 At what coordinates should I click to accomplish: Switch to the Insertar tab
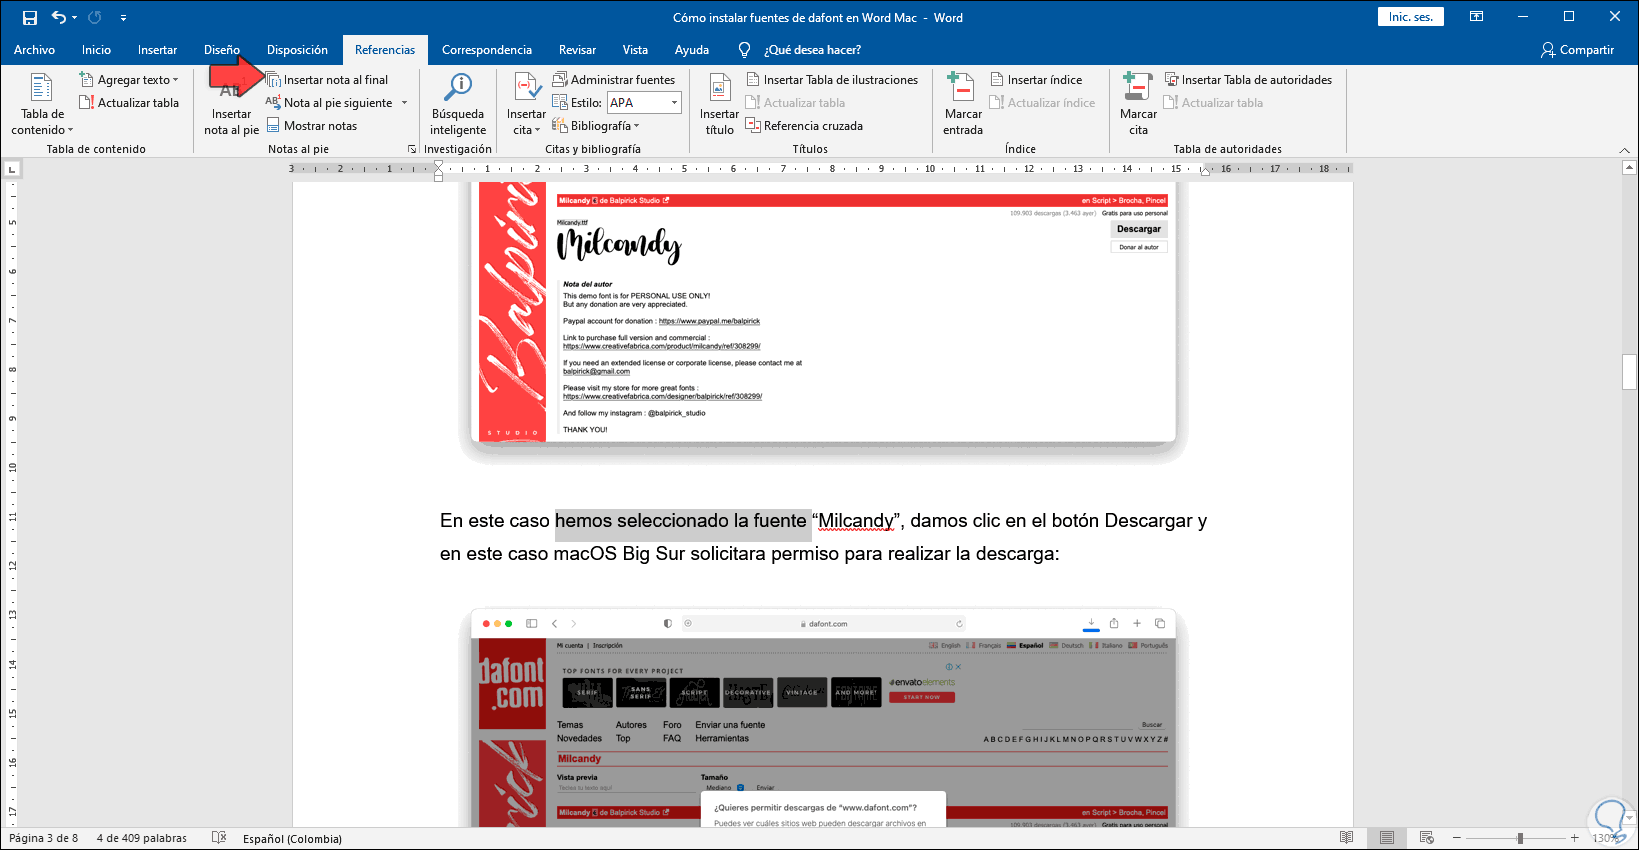157,50
